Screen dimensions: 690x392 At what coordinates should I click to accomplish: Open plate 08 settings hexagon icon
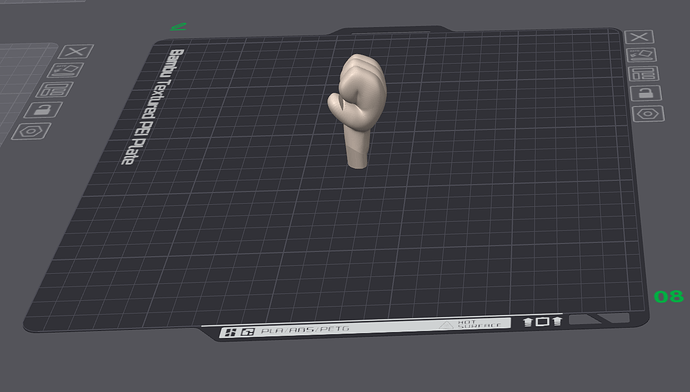(x=648, y=114)
